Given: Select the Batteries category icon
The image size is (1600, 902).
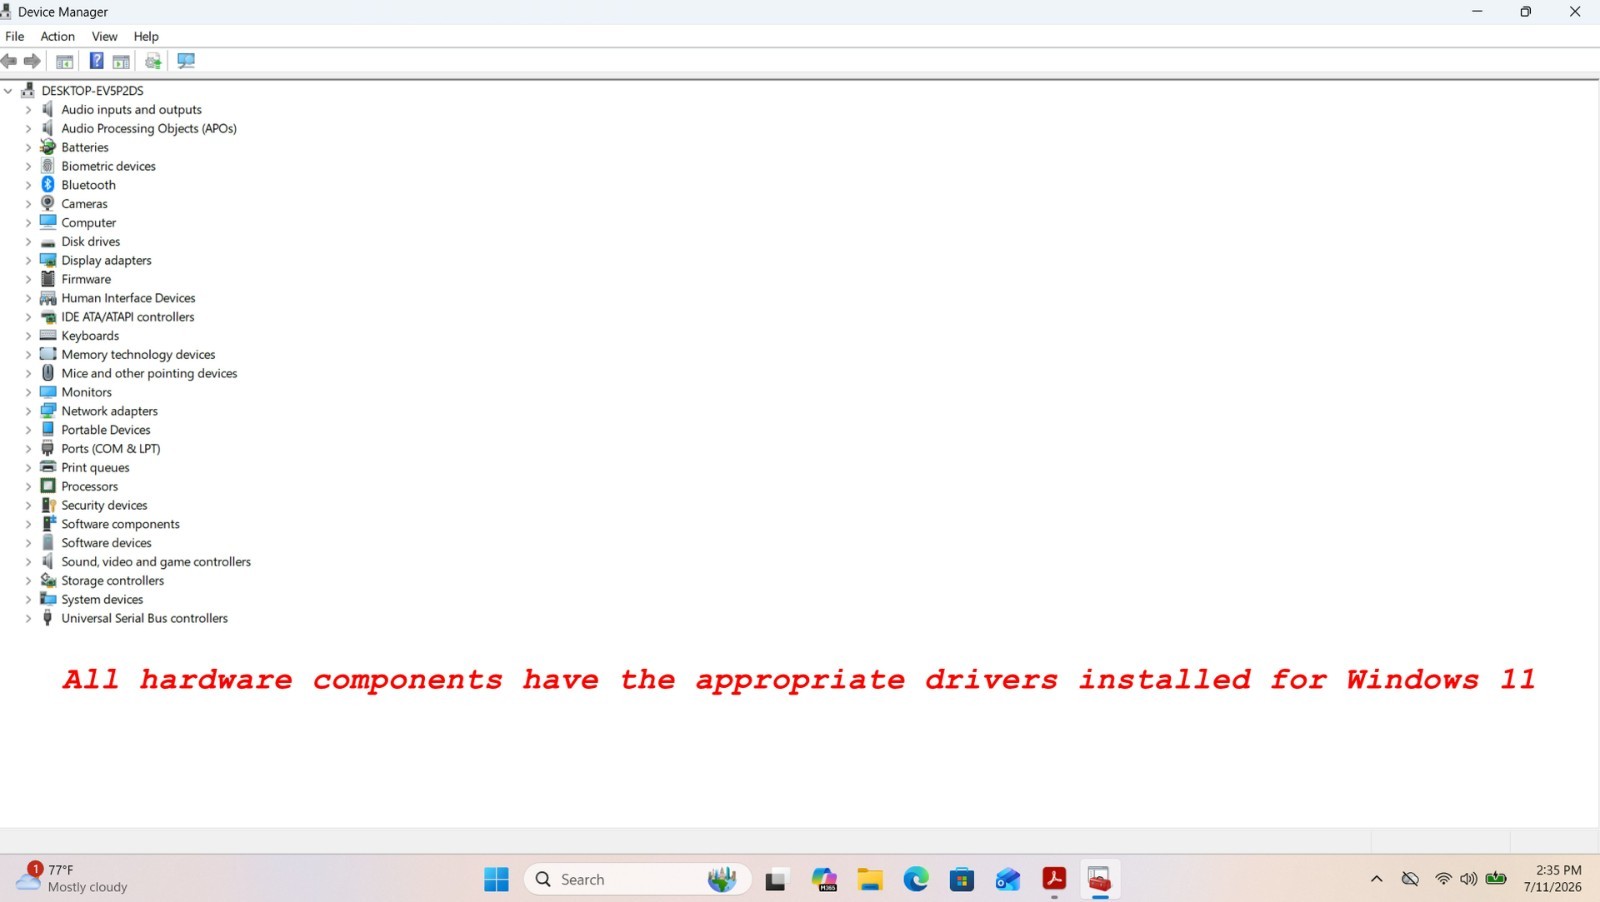Looking at the screenshot, I should point(47,147).
